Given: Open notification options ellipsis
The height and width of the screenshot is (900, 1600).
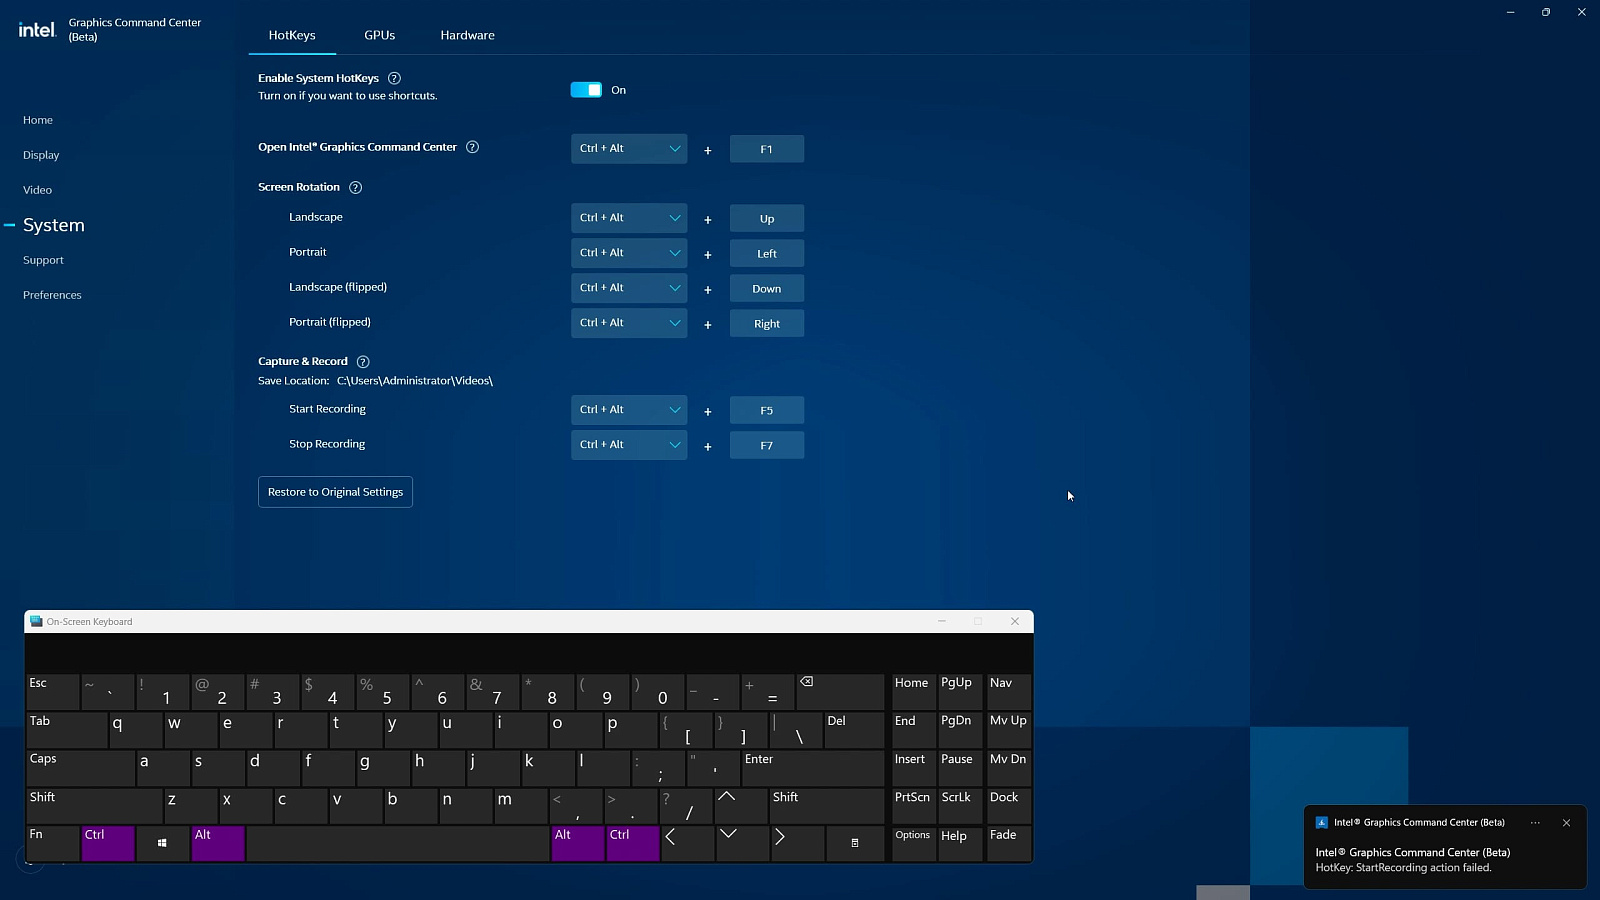Looking at the screenshot, I should pyautogui.click(x=1535, y=823).
